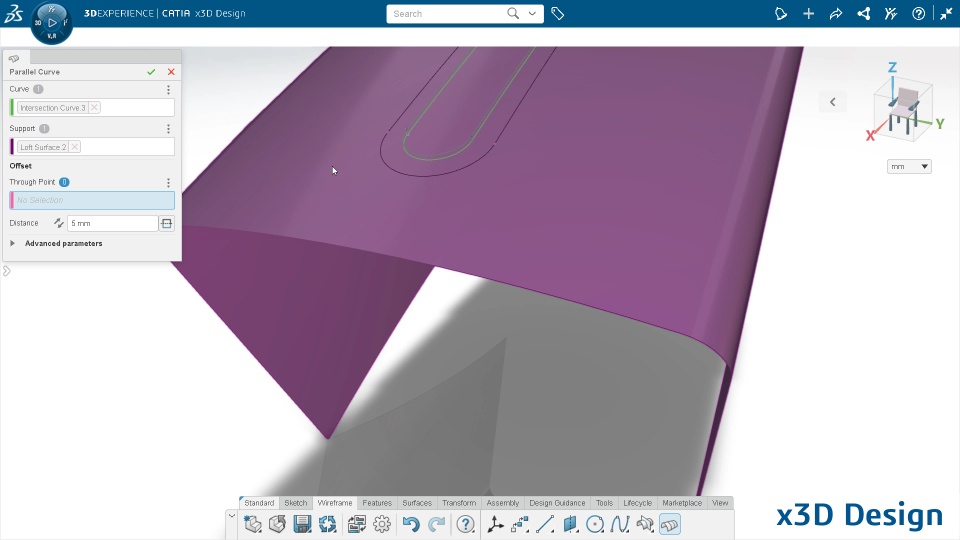
Task: Click the Open content icon in toolbar
Action: point(277,524)
